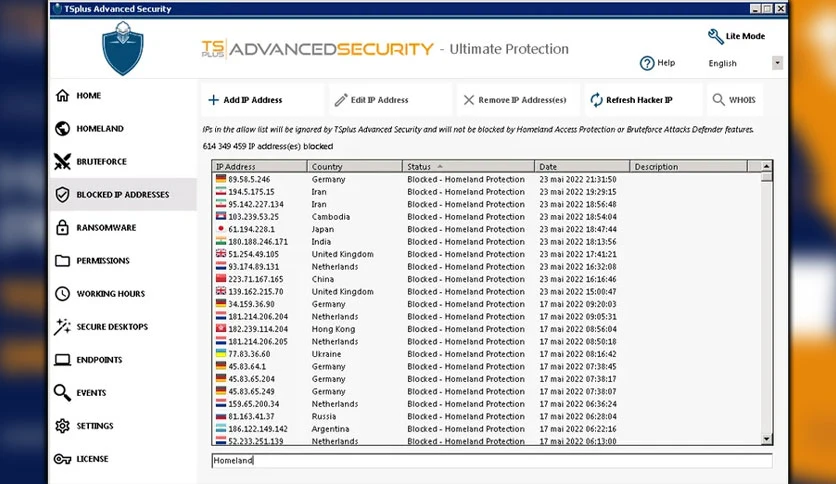Select the row for IP 159.65.200.34
The image size is (836, 484).
(487, 404)
